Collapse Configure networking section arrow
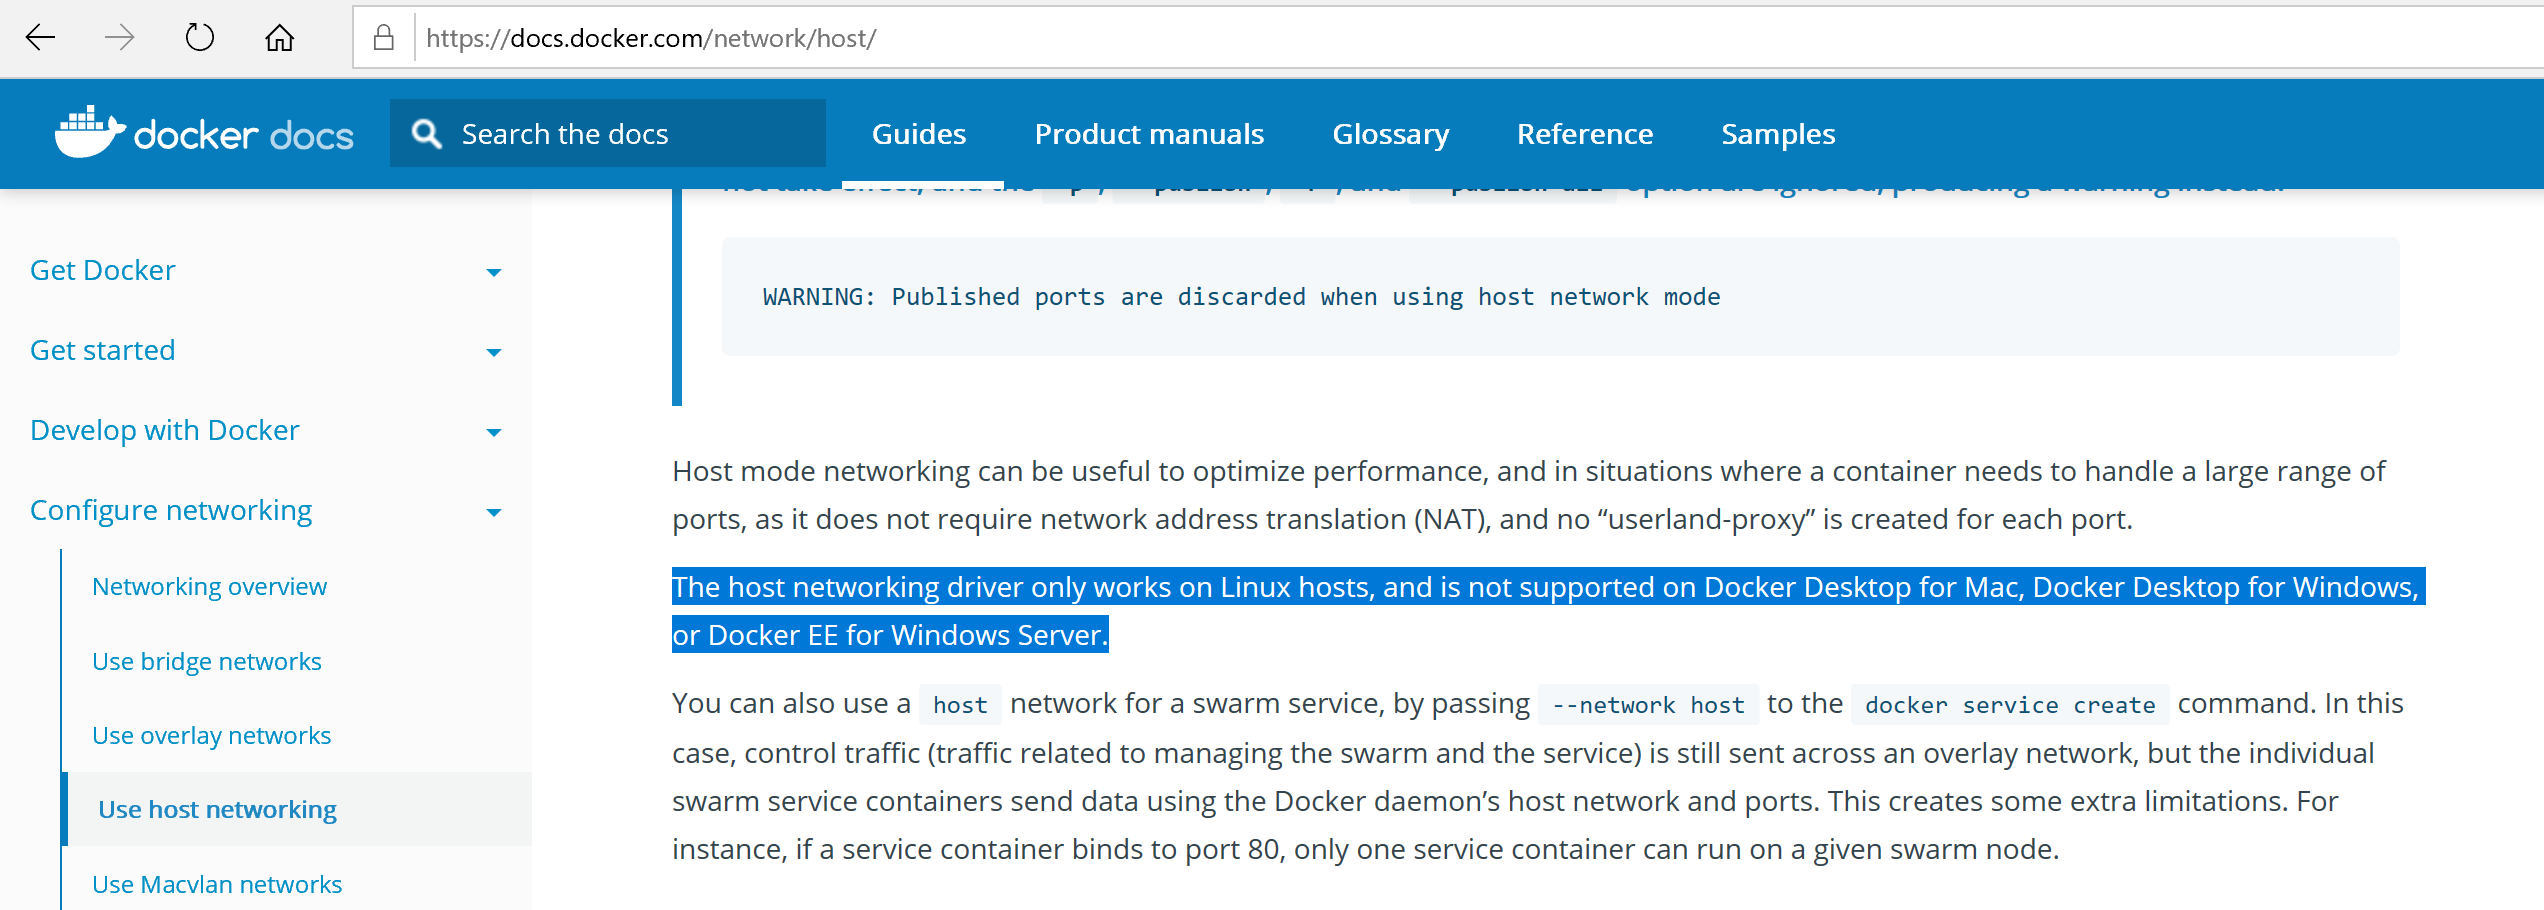 point(493,512)
